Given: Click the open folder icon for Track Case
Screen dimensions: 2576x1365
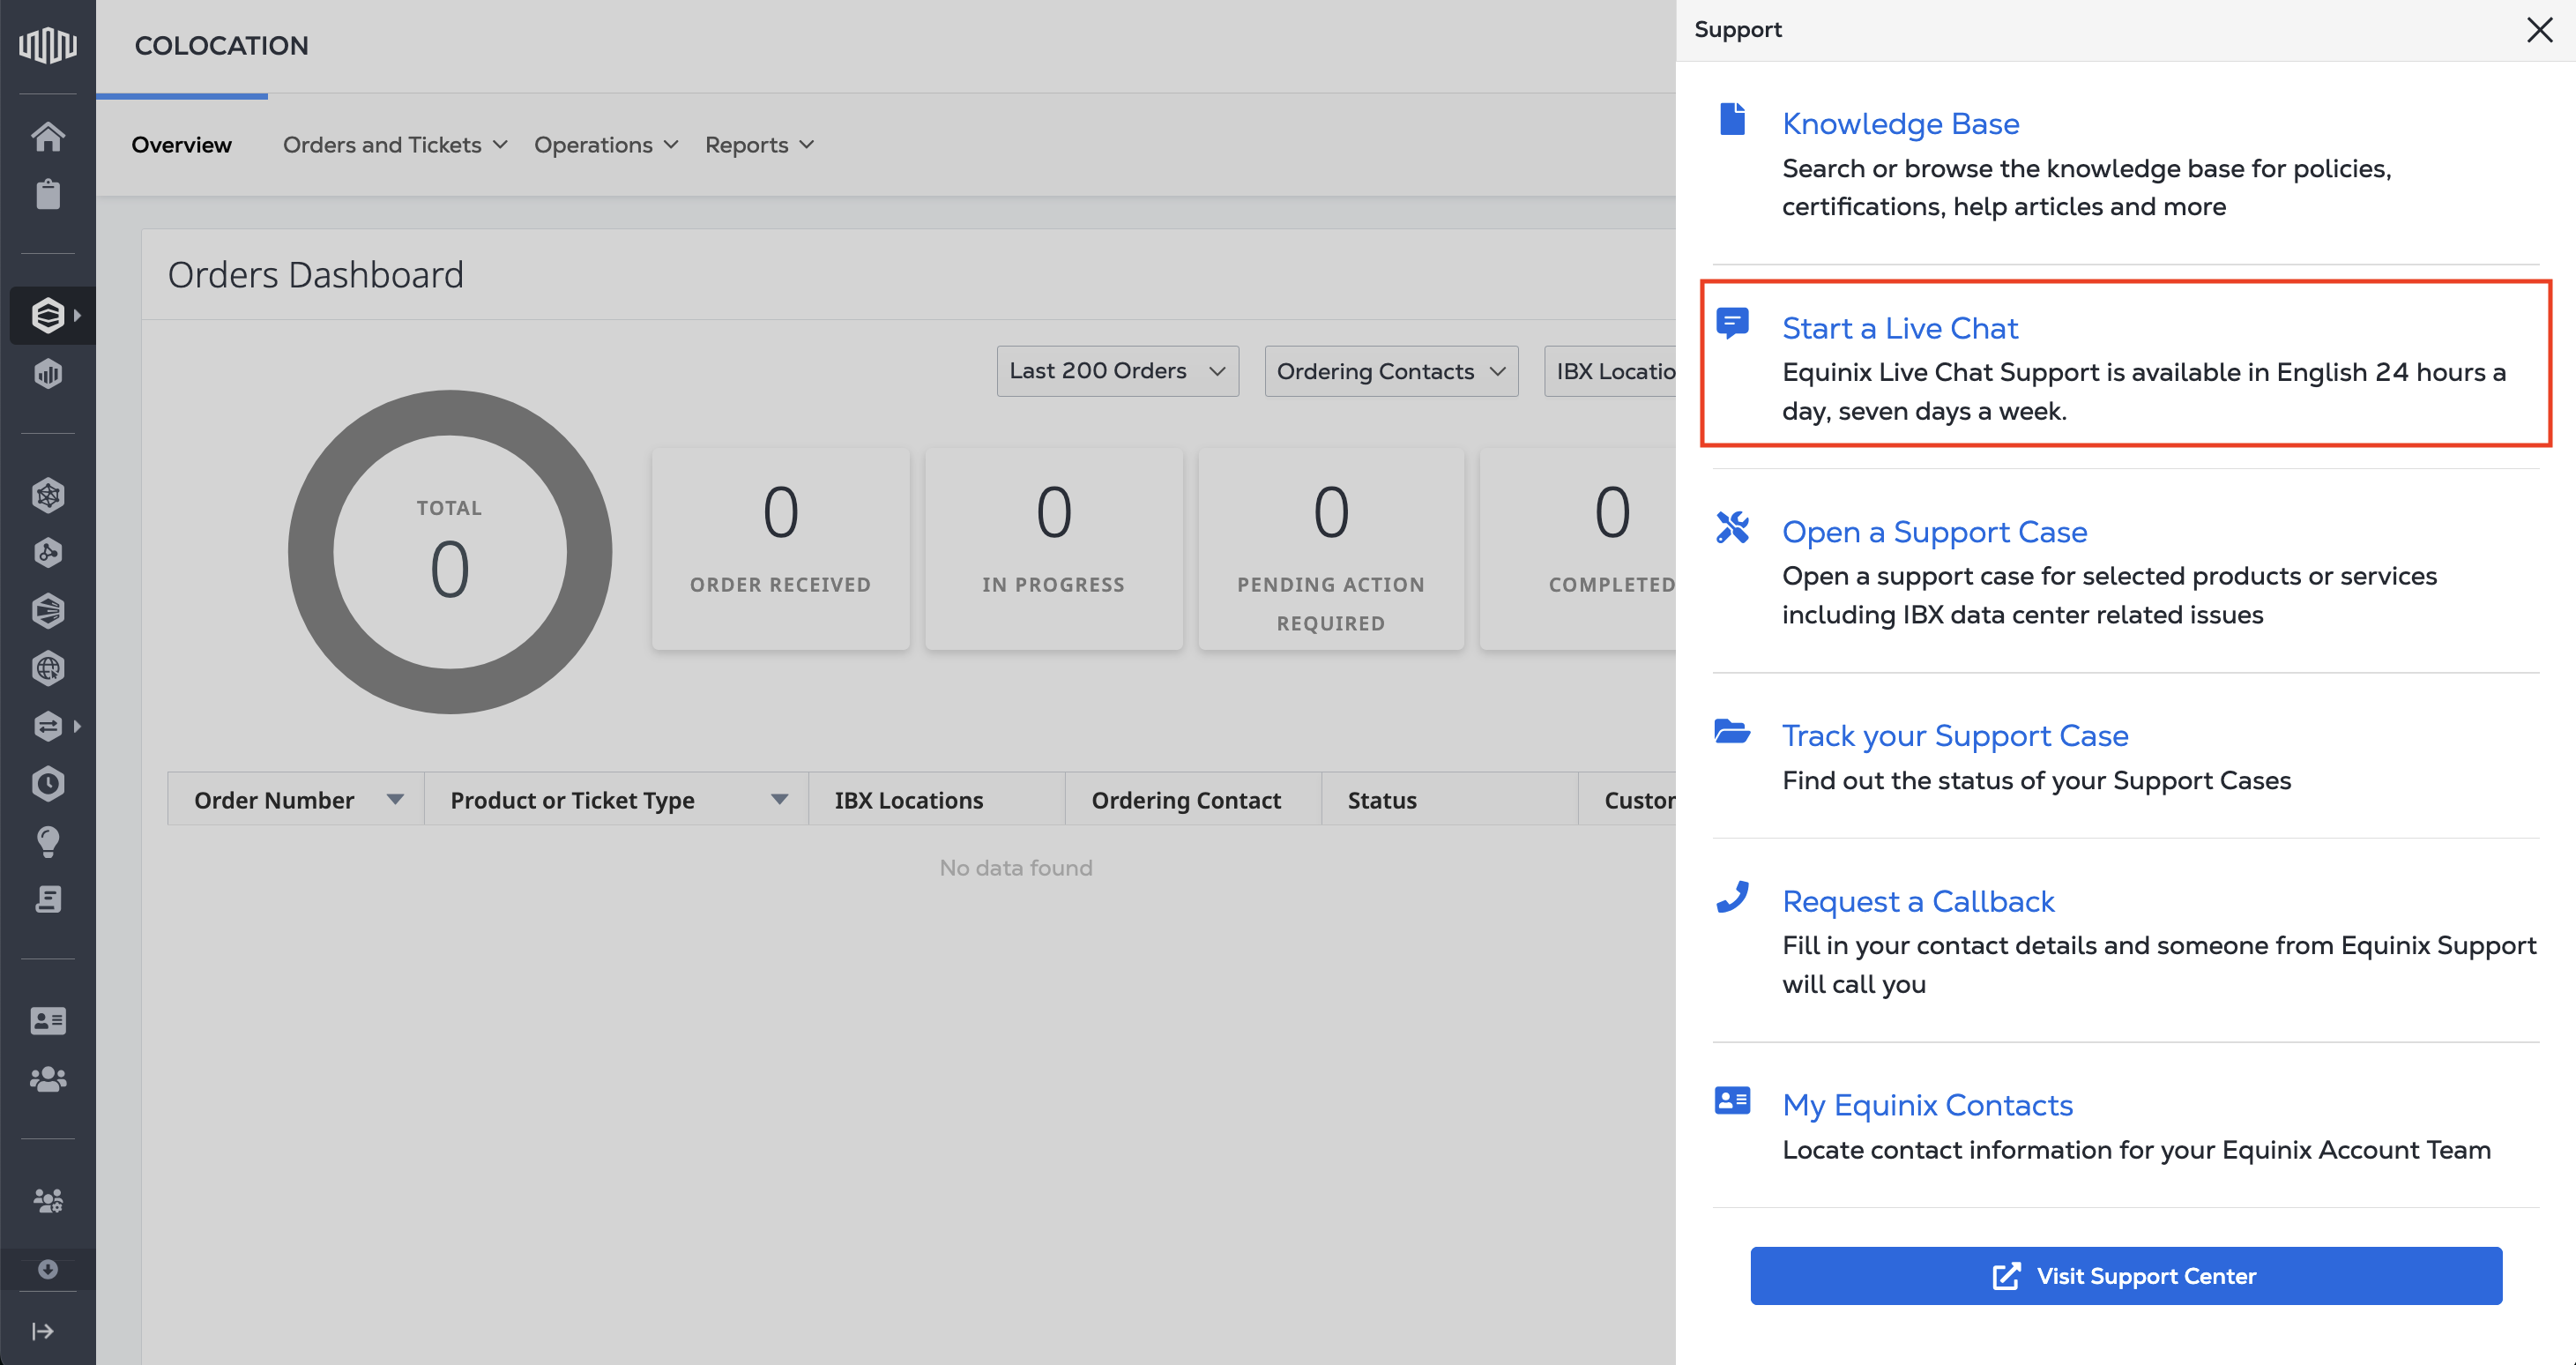Looking at the screenshot, I should (x=1732, y=731).
